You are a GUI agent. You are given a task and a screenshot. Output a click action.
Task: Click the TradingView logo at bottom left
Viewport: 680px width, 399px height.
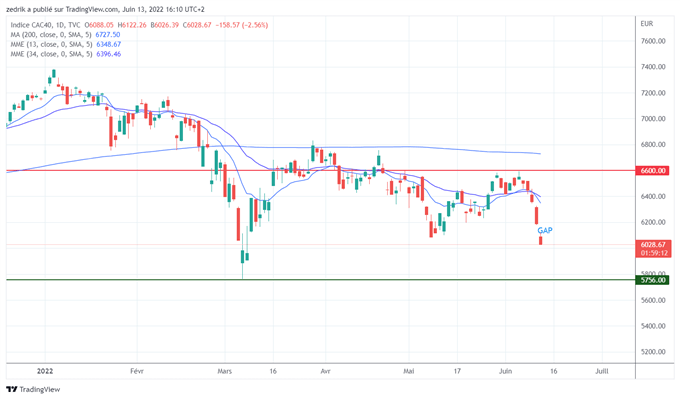33,389
